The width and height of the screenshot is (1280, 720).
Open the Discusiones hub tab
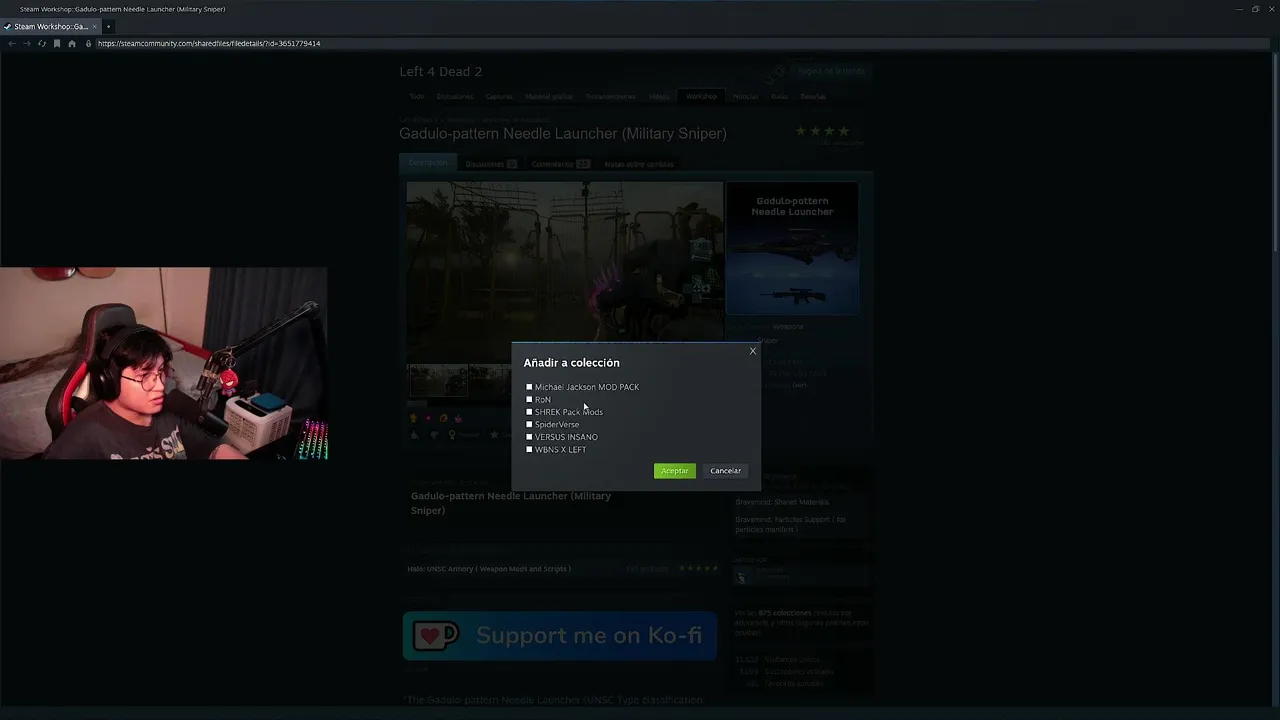pos(455,97)
